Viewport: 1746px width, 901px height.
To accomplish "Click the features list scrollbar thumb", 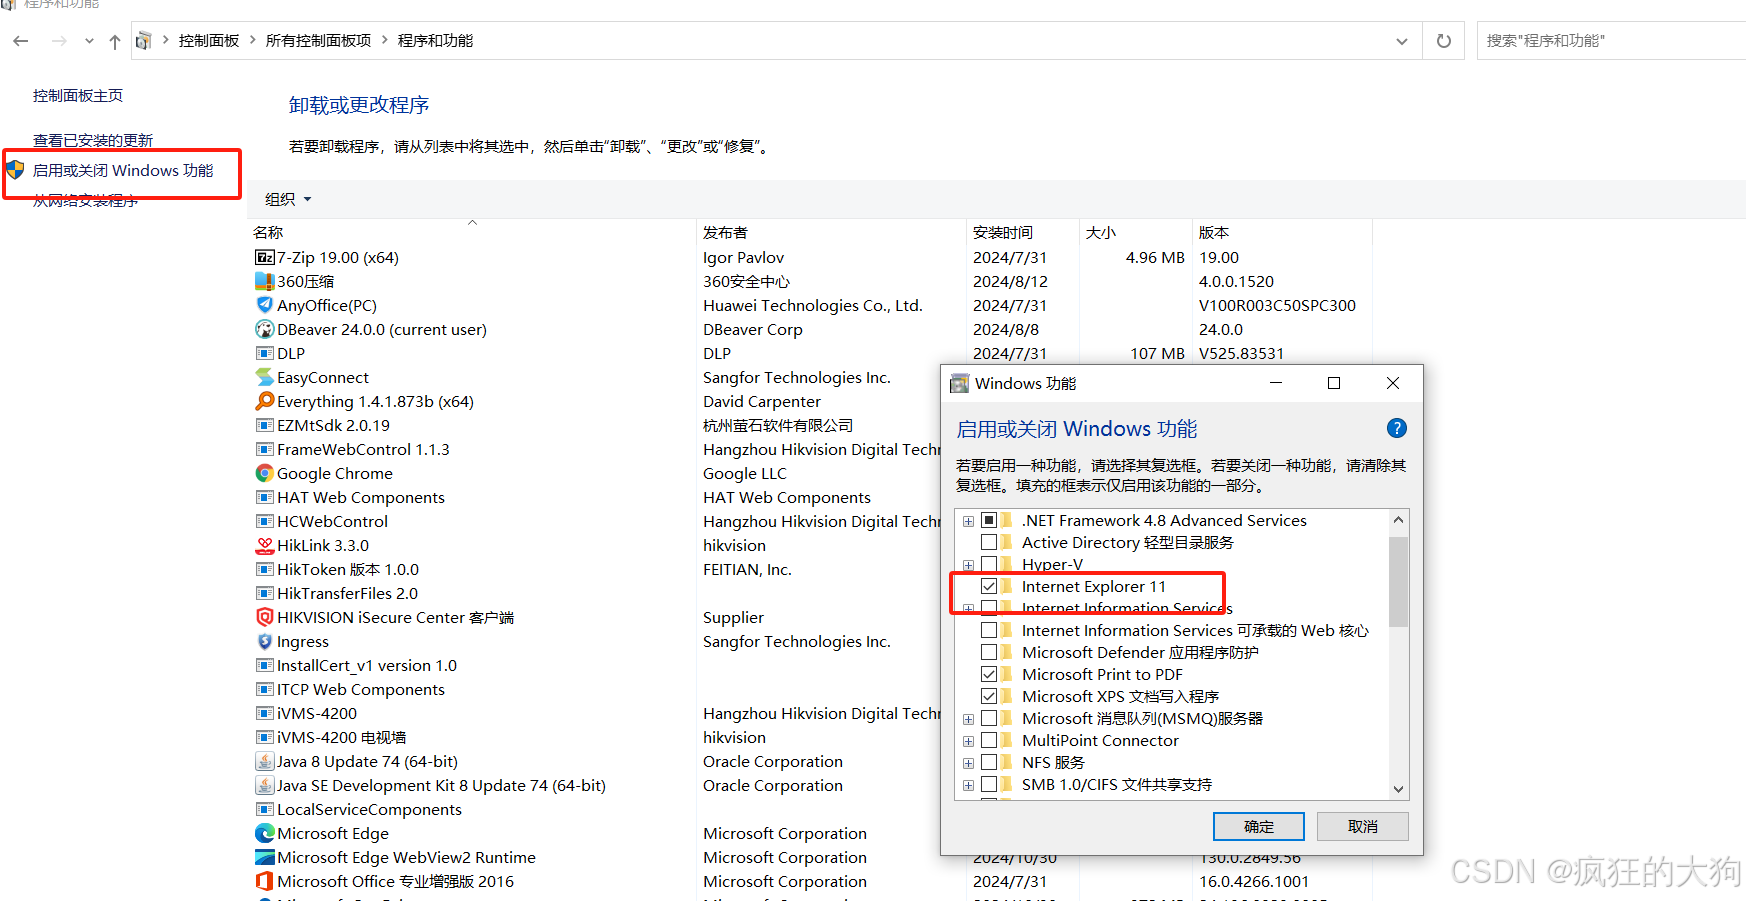I will pyautogui.click(x=1398, y=582).
